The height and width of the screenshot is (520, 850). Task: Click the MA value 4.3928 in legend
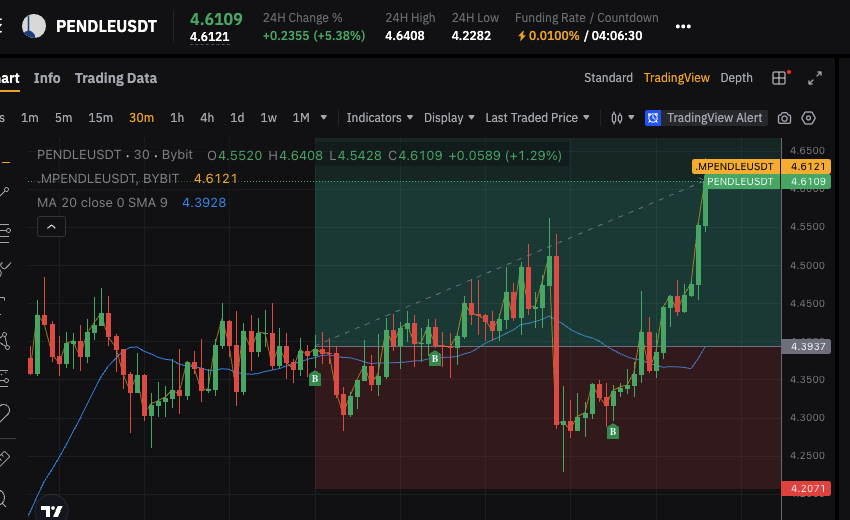pos(204,203)
